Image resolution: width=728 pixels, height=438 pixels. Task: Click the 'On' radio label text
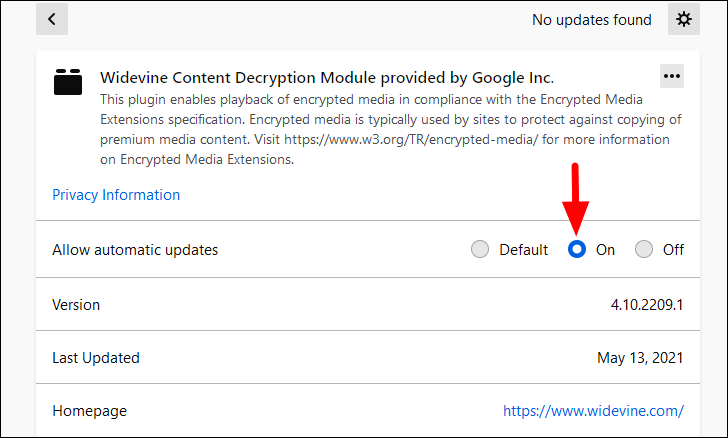pos(605,250)
